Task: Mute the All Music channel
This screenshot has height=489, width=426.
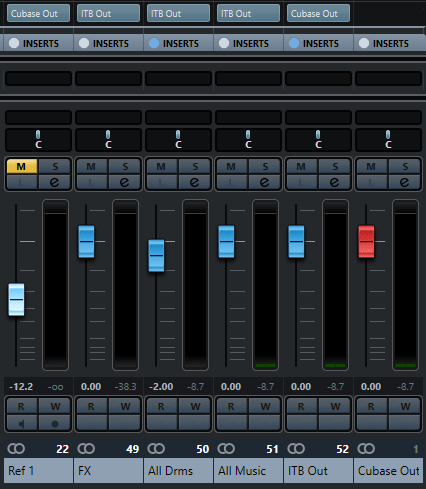Action: 232,166
